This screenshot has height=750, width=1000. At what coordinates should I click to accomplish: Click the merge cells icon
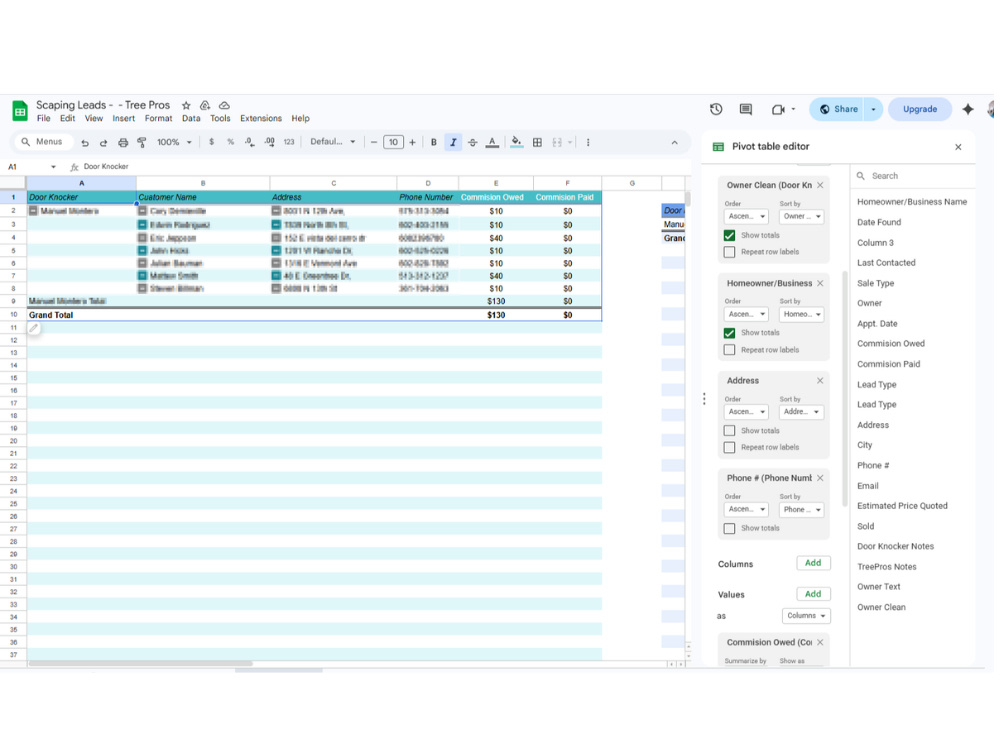tap(557, 142)
